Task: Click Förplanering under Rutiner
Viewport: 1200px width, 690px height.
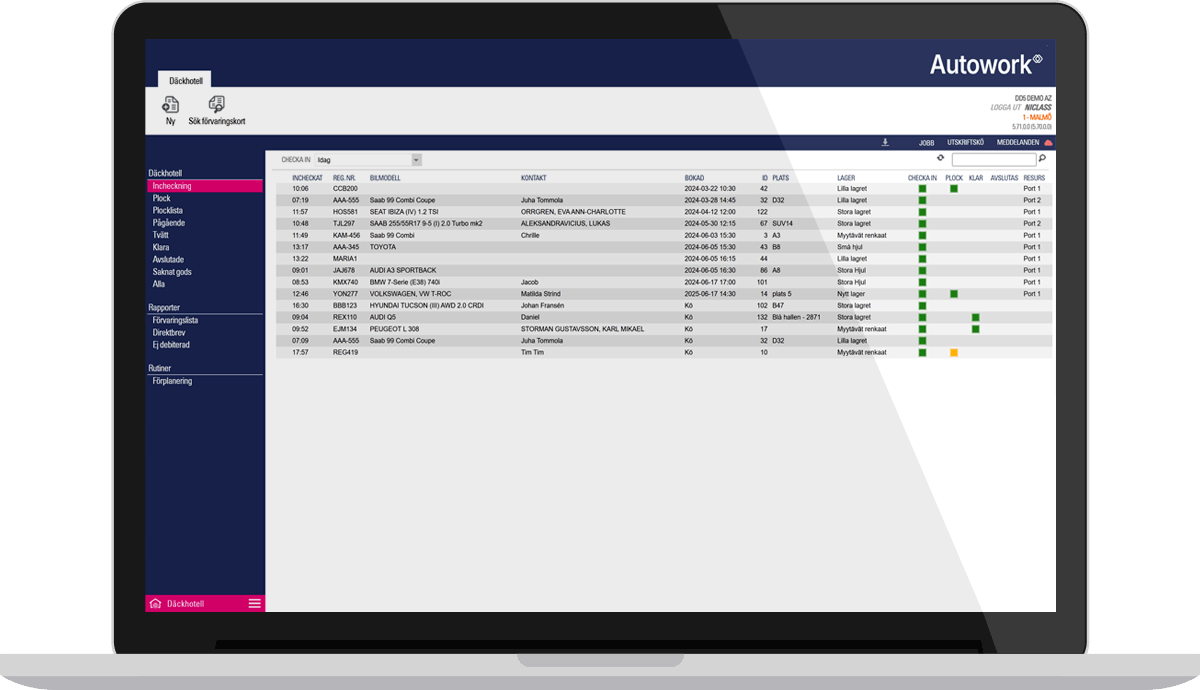Action: point(172,381)
